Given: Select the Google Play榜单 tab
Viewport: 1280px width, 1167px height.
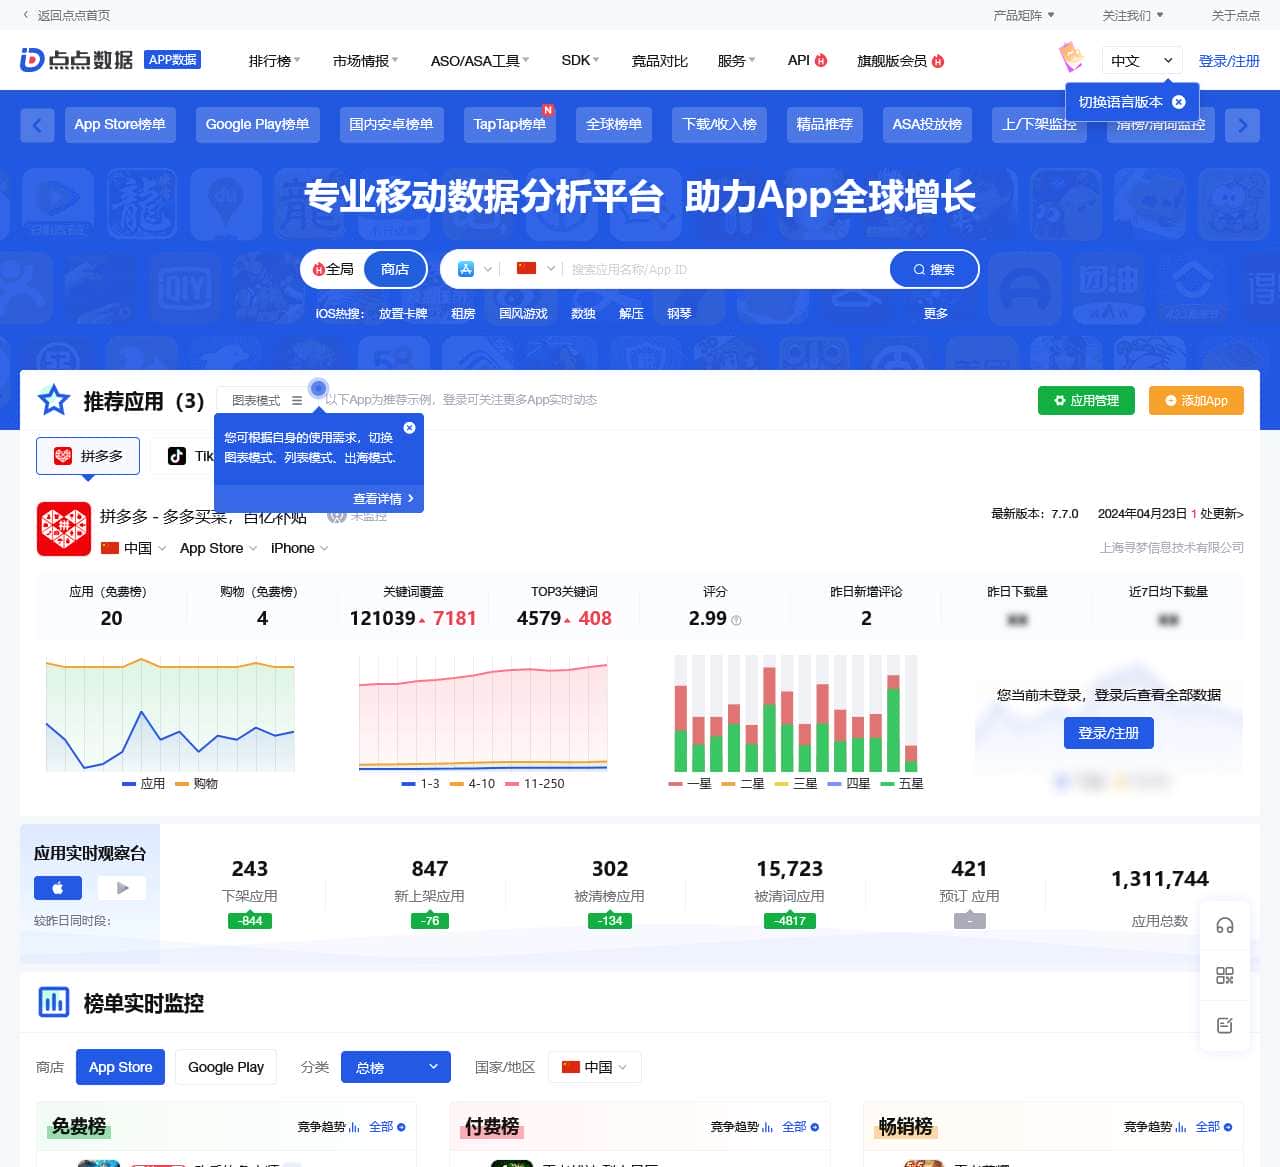Looking at the screenshot, I should point(257,124).
